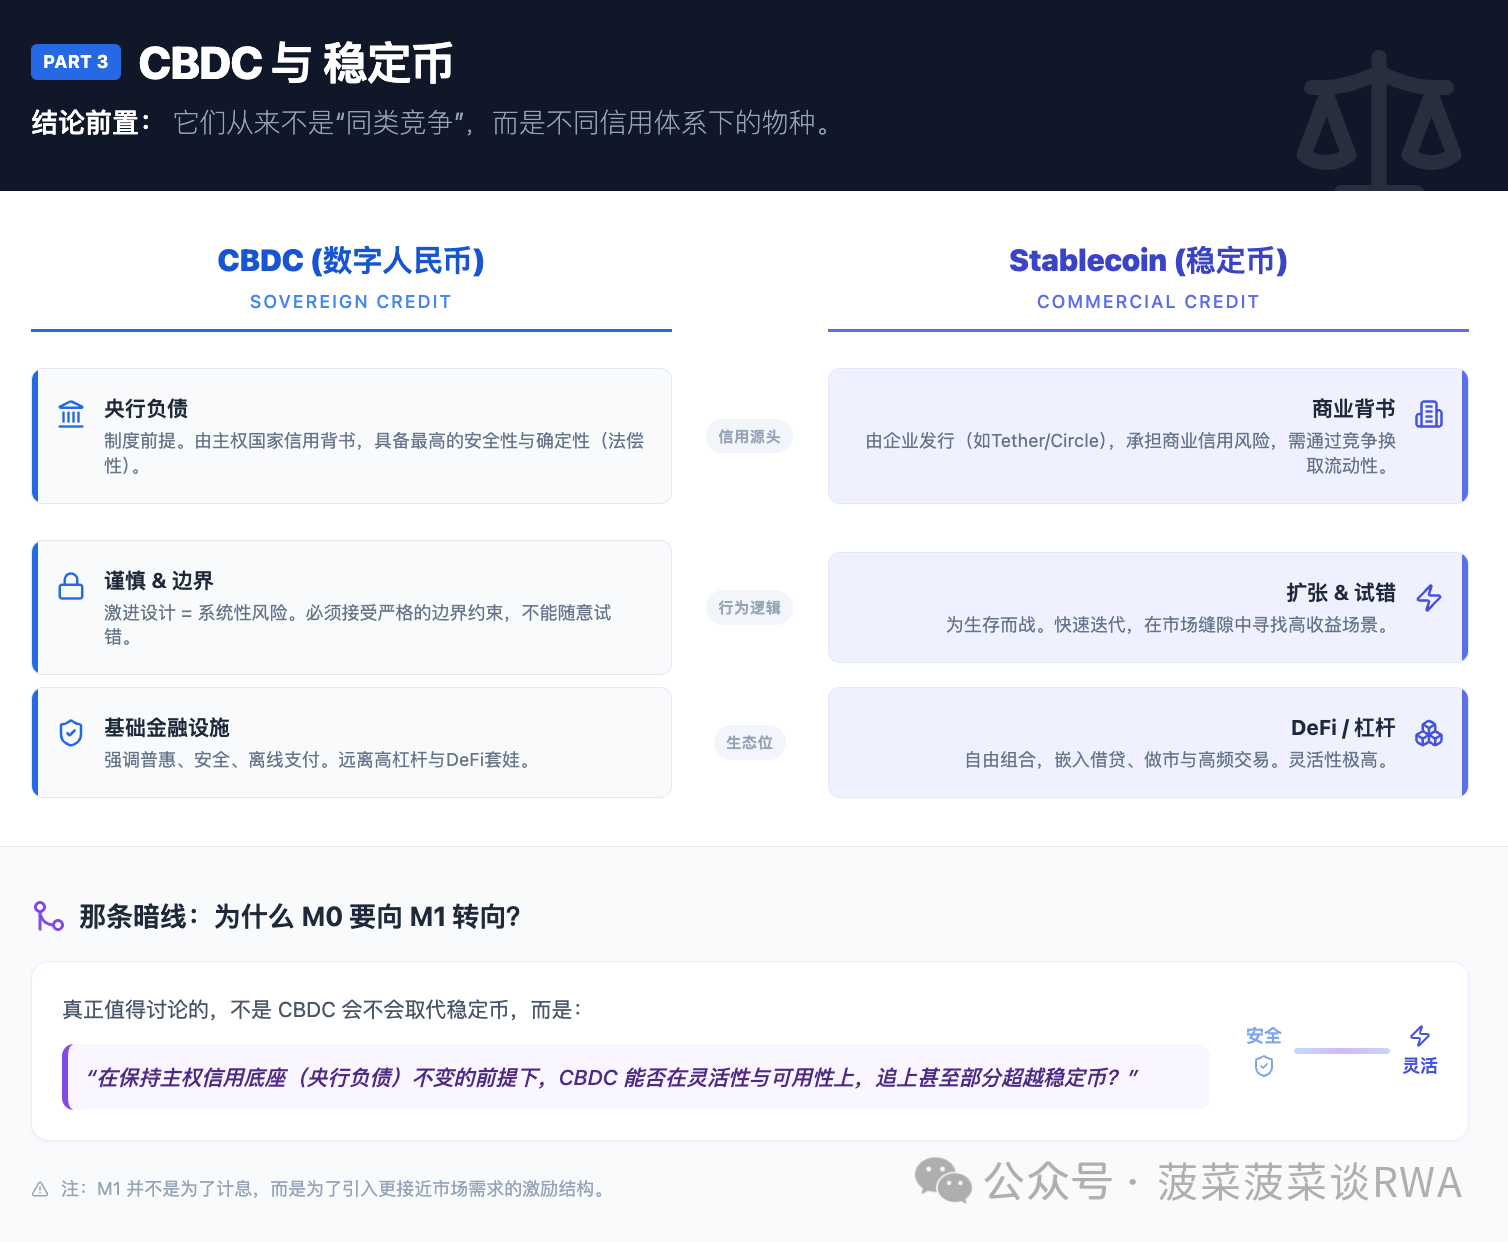Click the small shield icon under 安全
1508x1242 pixels.
(x=1264, y=1066)
